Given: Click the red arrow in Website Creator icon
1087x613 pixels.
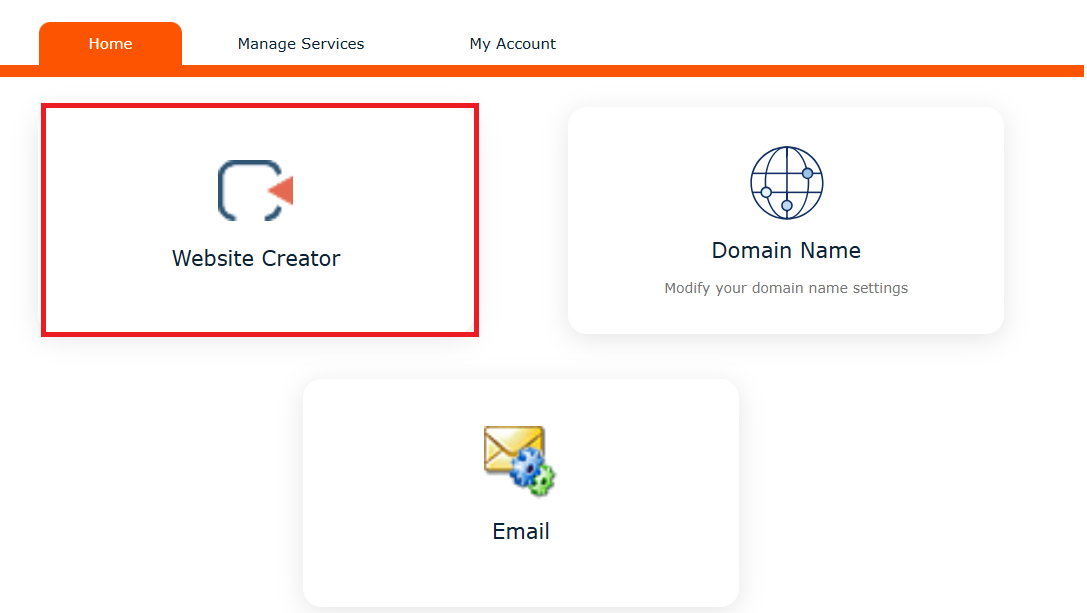Looking at the screenshot, I should [281, 191].
